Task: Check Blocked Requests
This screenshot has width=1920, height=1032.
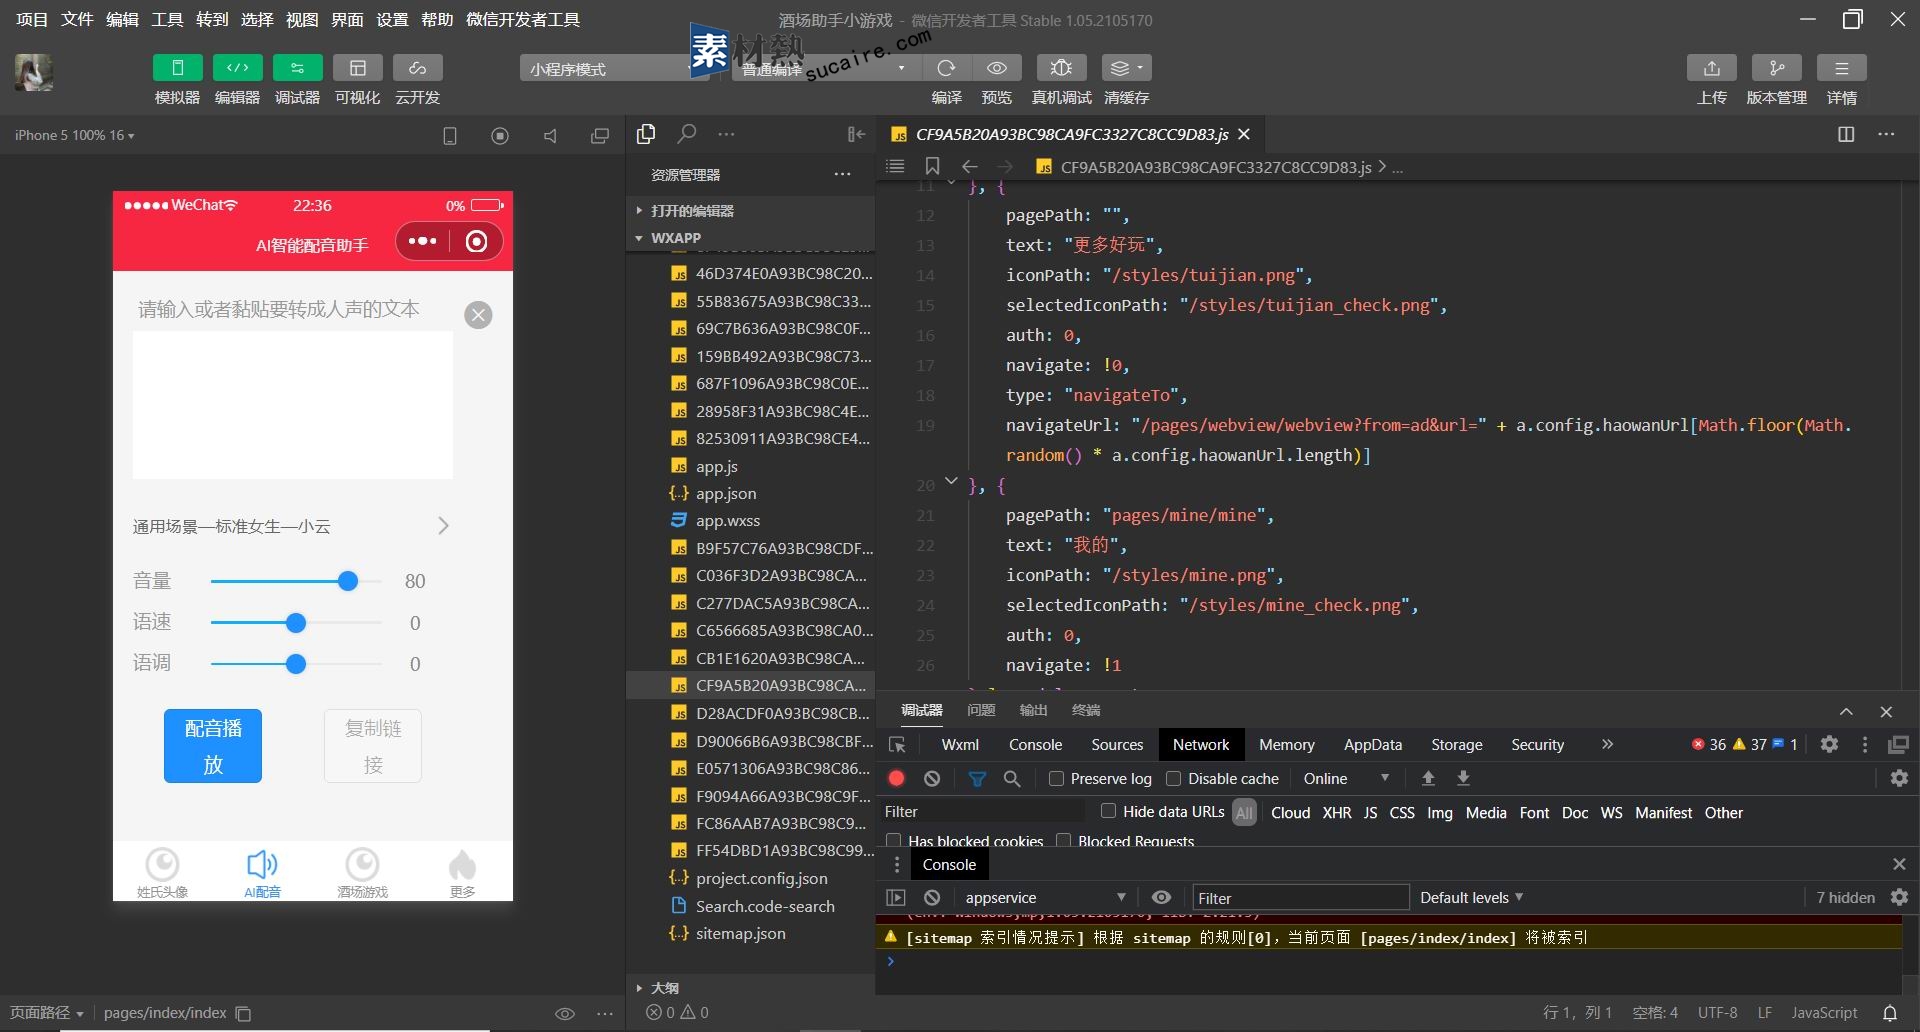Action: pyautogui.click(x=1064, y=841)
